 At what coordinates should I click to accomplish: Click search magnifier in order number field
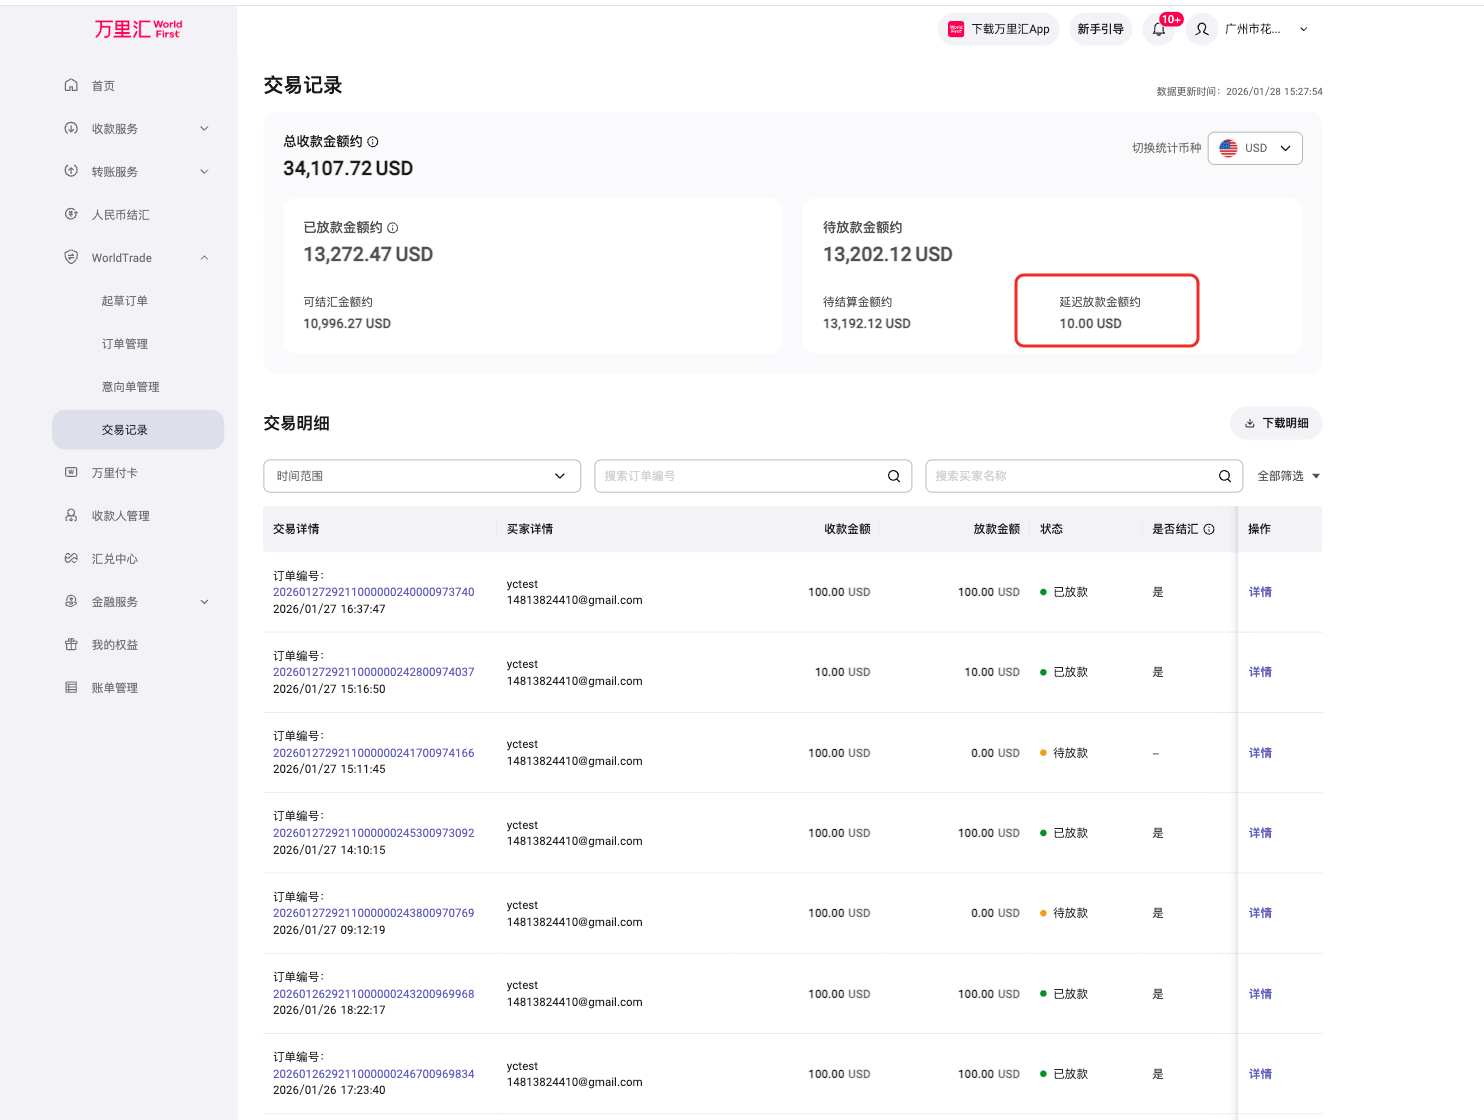(x=894, y=476)
